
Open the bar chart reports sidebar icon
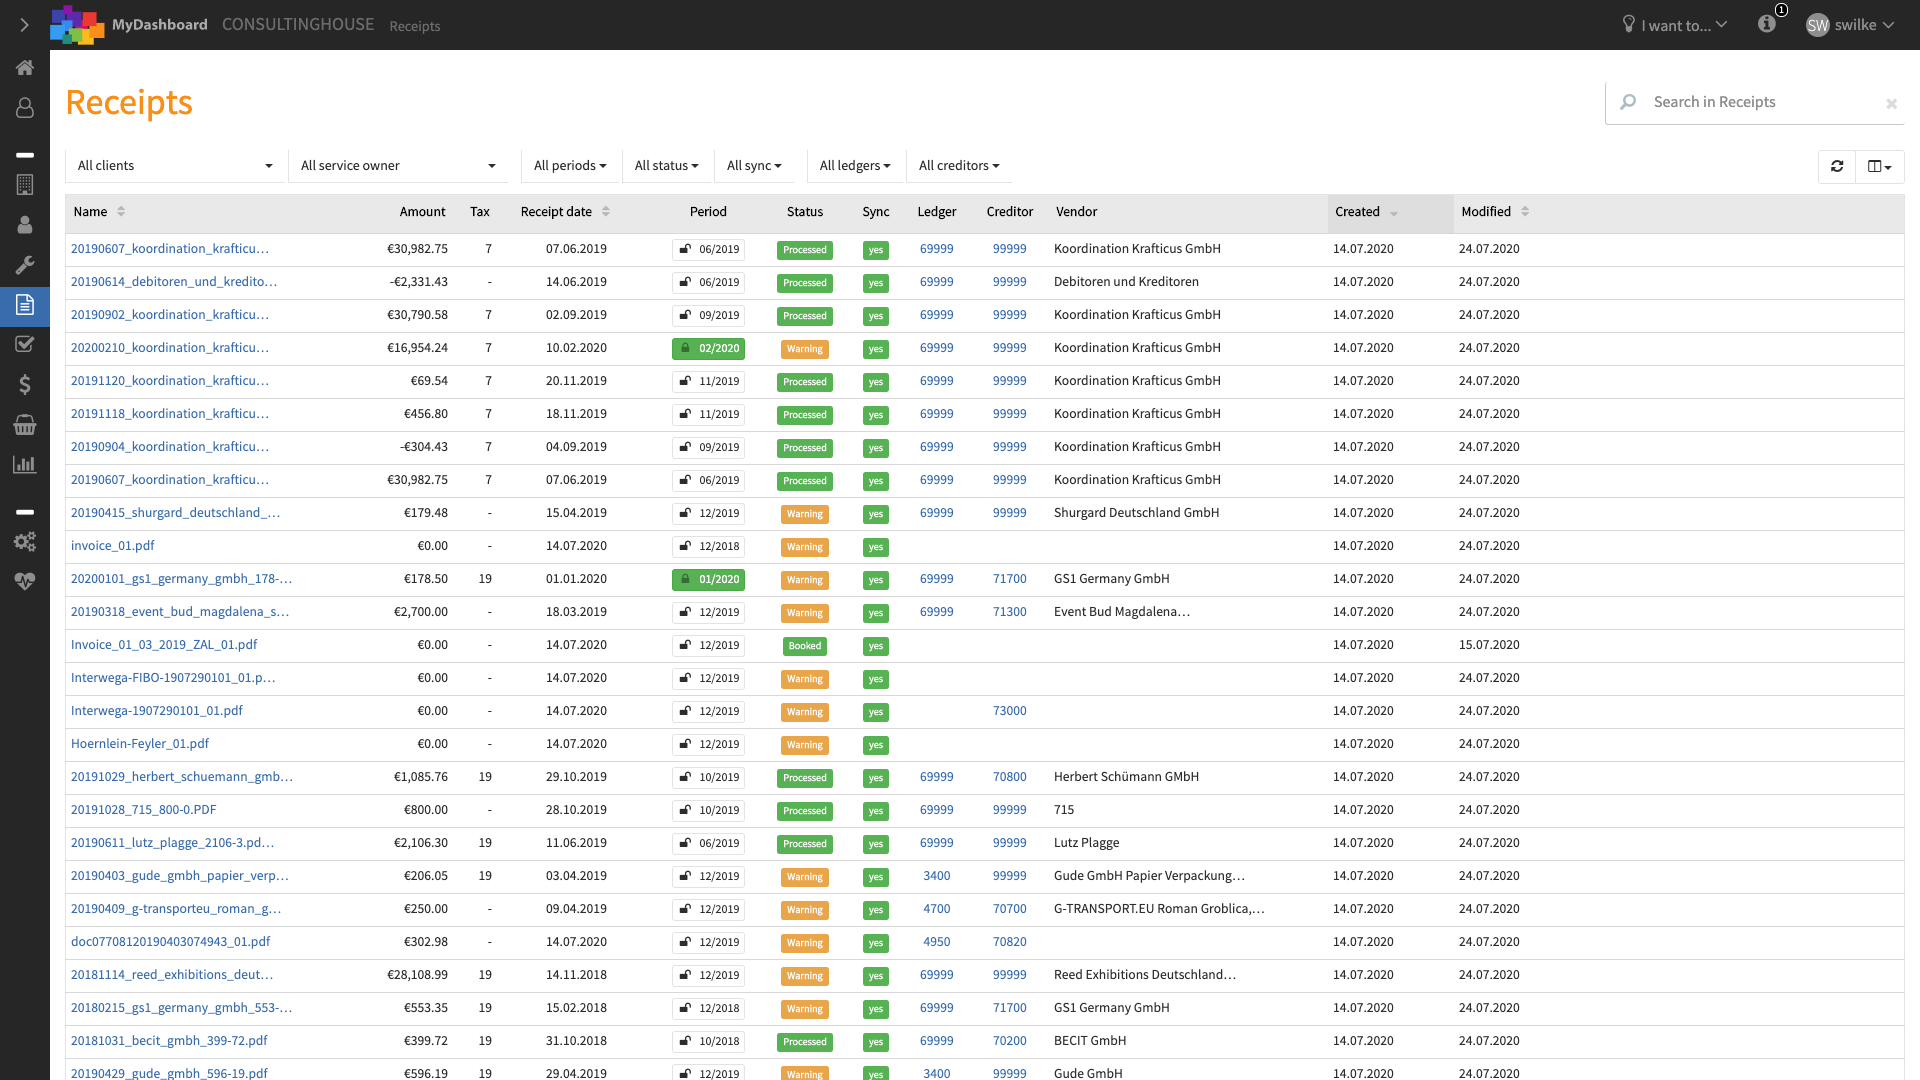[x=24, y=464]
